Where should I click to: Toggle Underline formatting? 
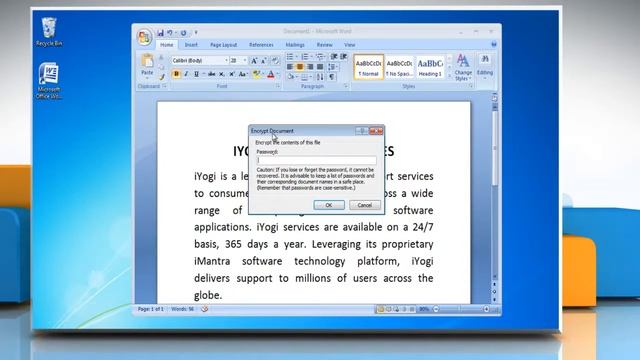coord(196,74)
